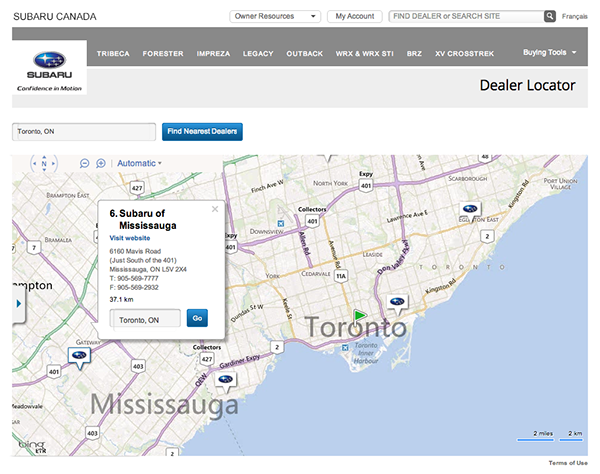Focus the Toronto, ON location input above map
The image size is (600, 474).
click(84, 132)
